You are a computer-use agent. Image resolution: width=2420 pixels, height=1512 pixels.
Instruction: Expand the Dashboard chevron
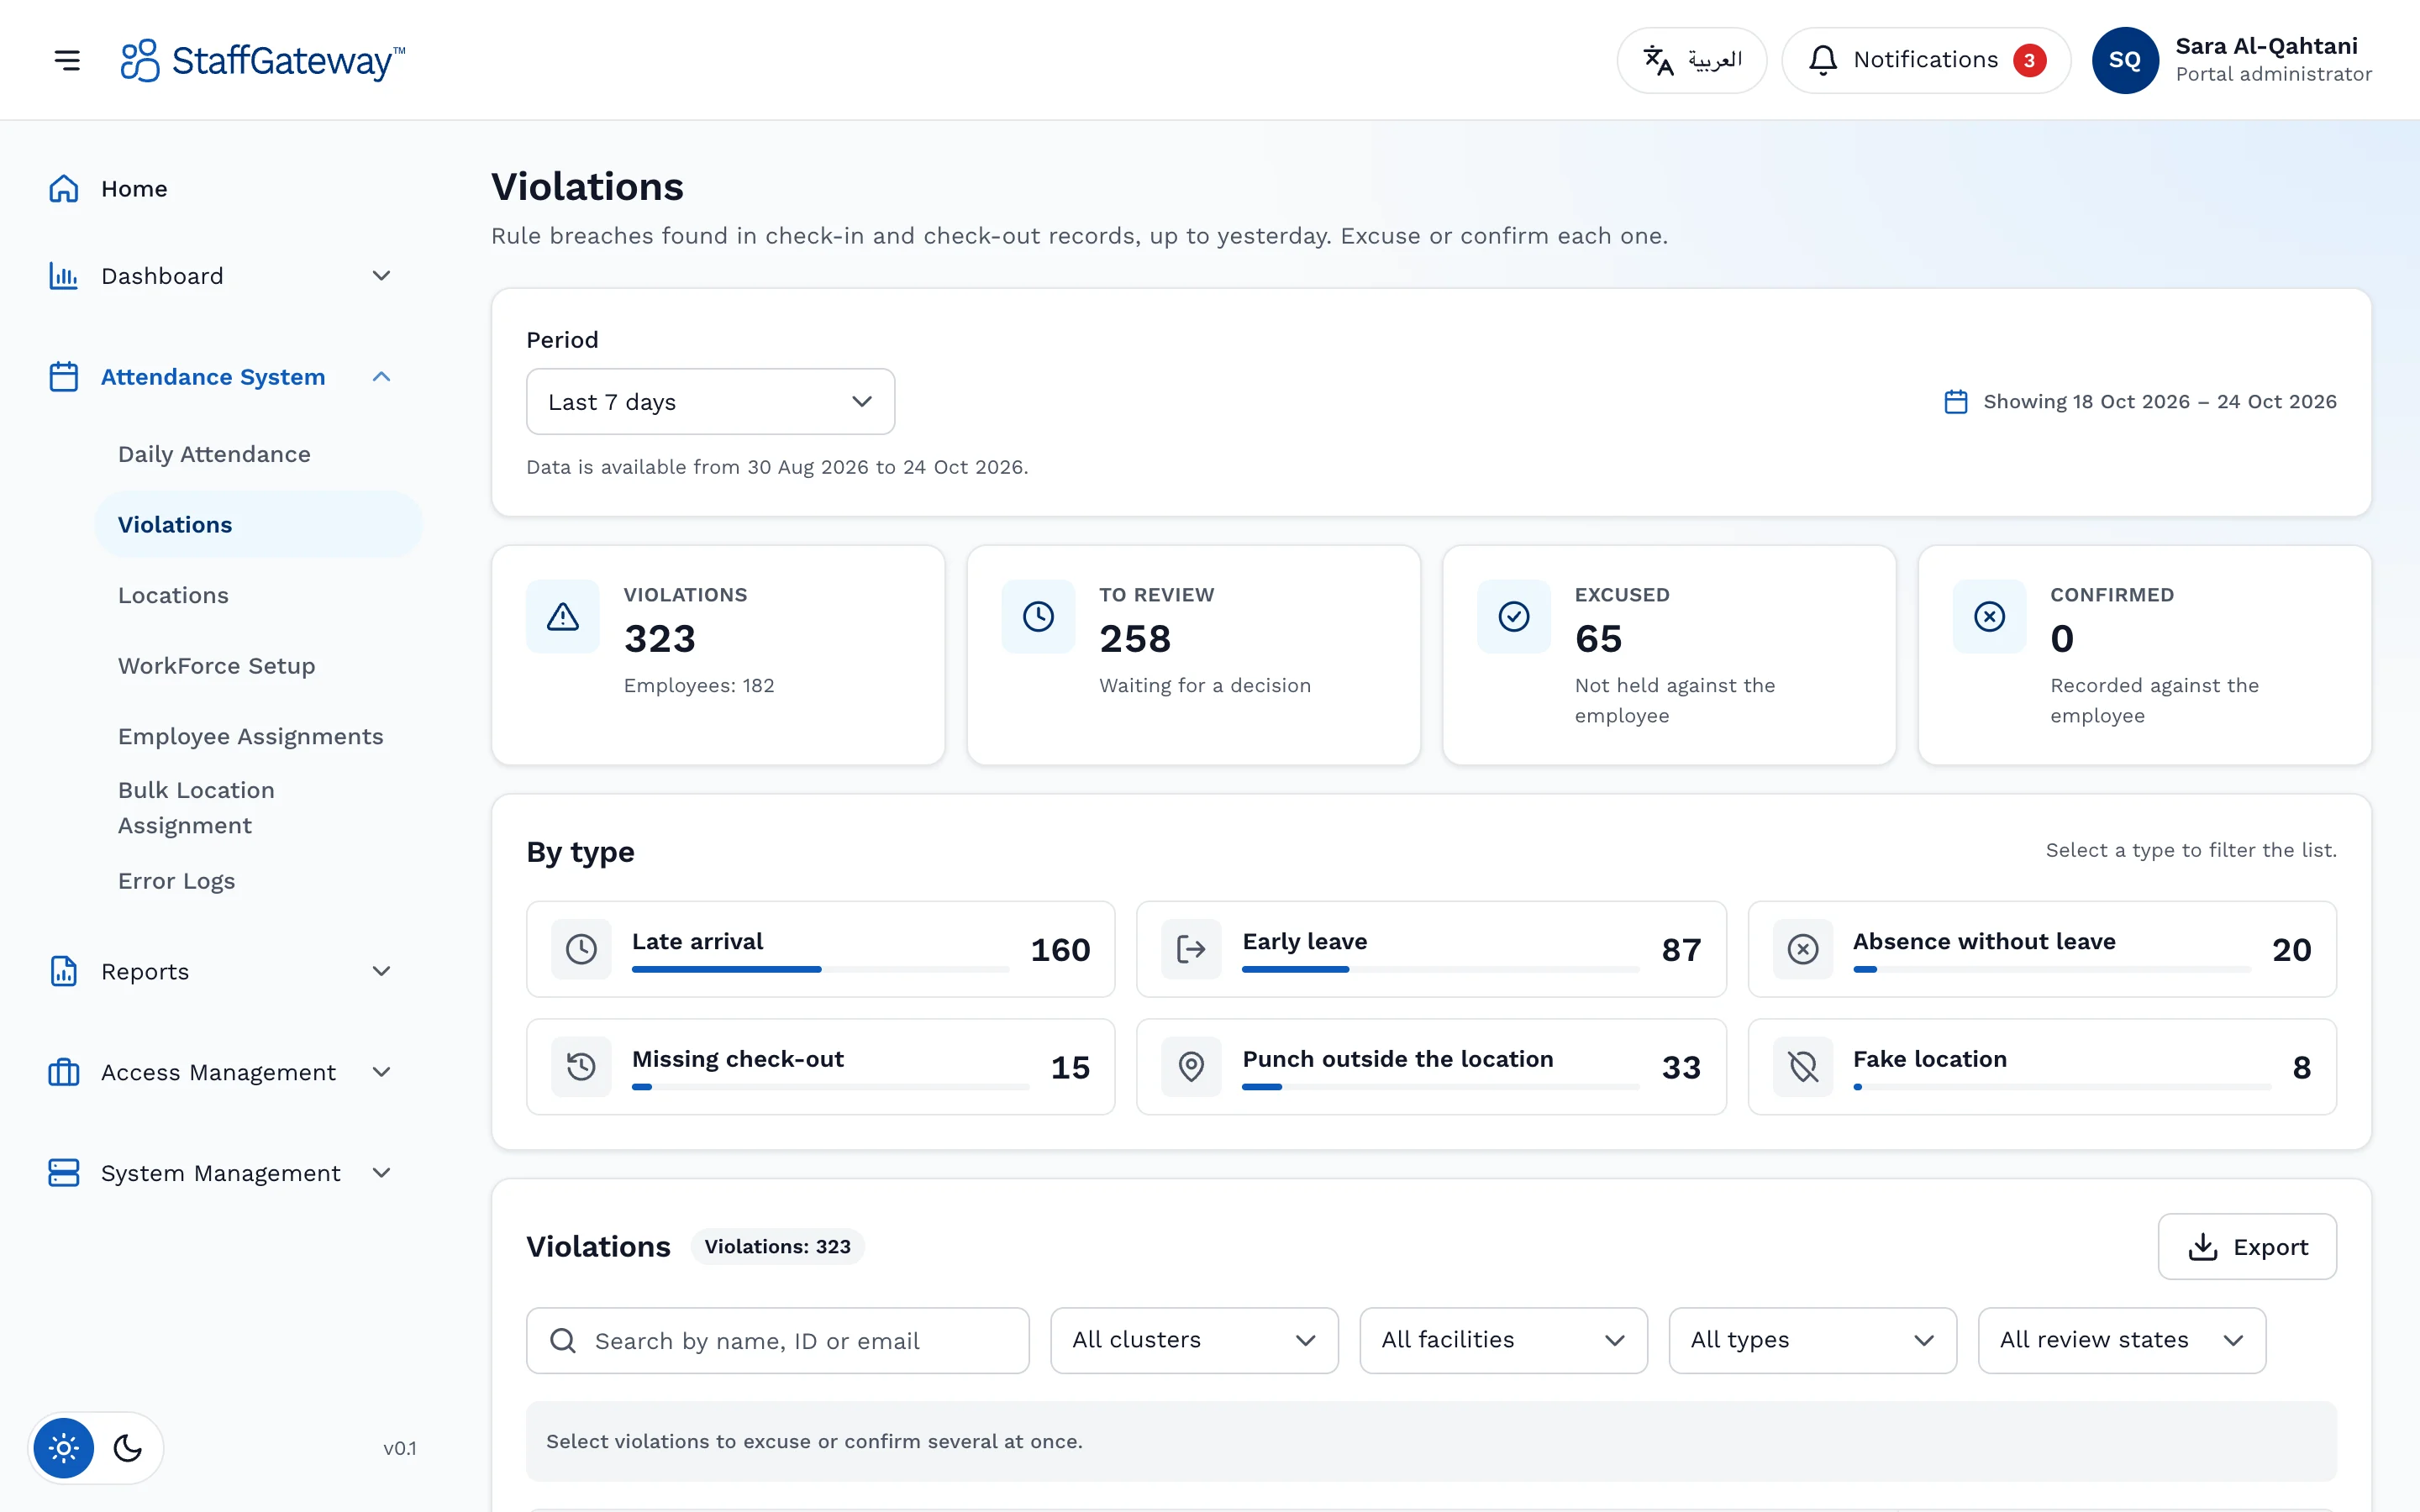coord(381,276)
